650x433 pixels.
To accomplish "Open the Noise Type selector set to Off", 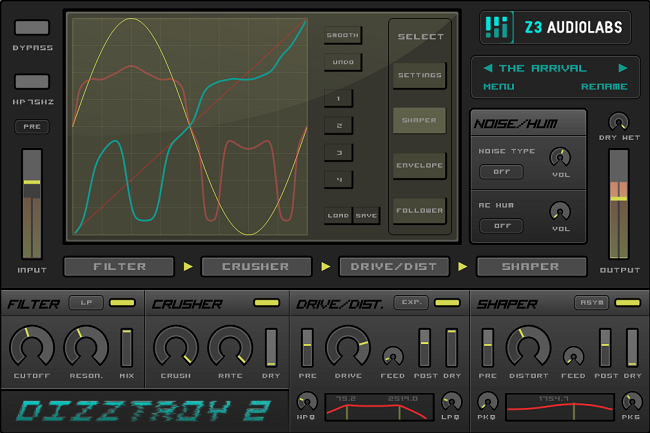I will pyautogui.click(x=501, y=171).
